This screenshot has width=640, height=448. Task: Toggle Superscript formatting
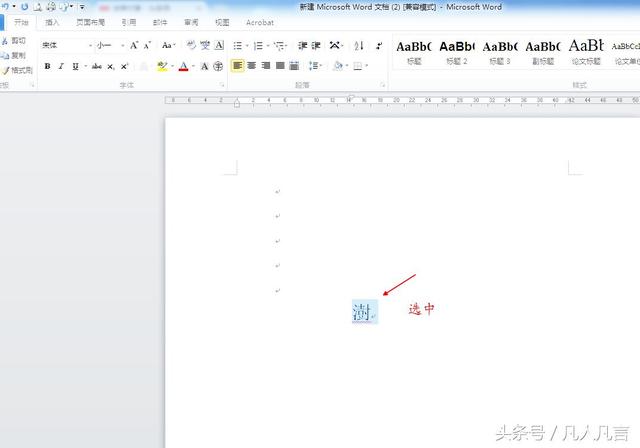click(124, 66)
